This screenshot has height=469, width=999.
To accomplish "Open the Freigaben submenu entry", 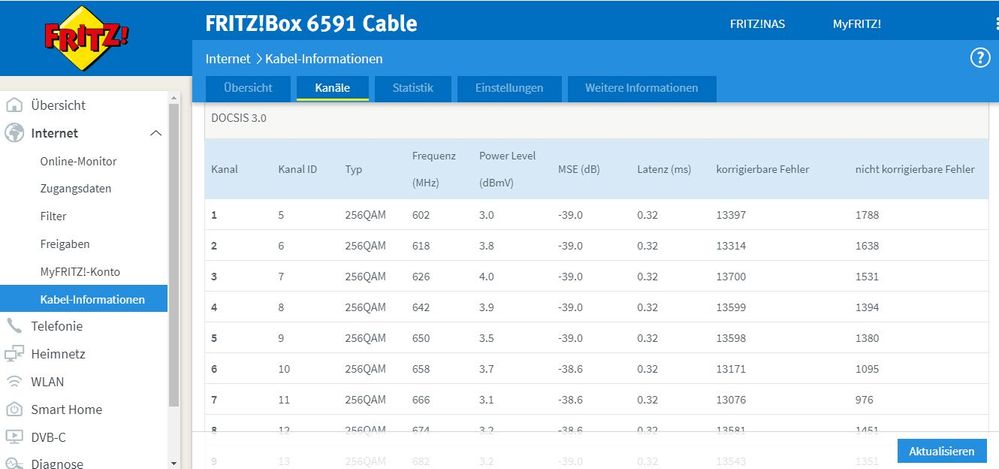I will (x=65, y=244).
